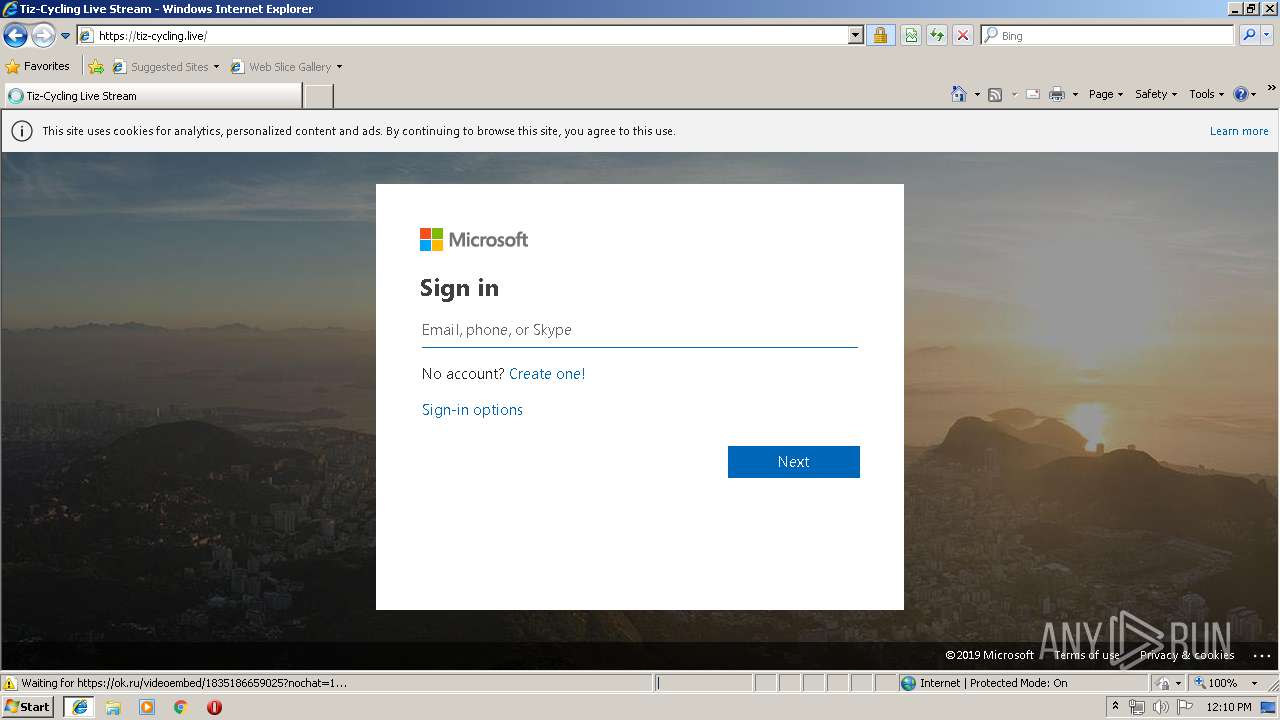Open the Print options dropdown arrow
1280x720 pixels.
coord(1075,94)
